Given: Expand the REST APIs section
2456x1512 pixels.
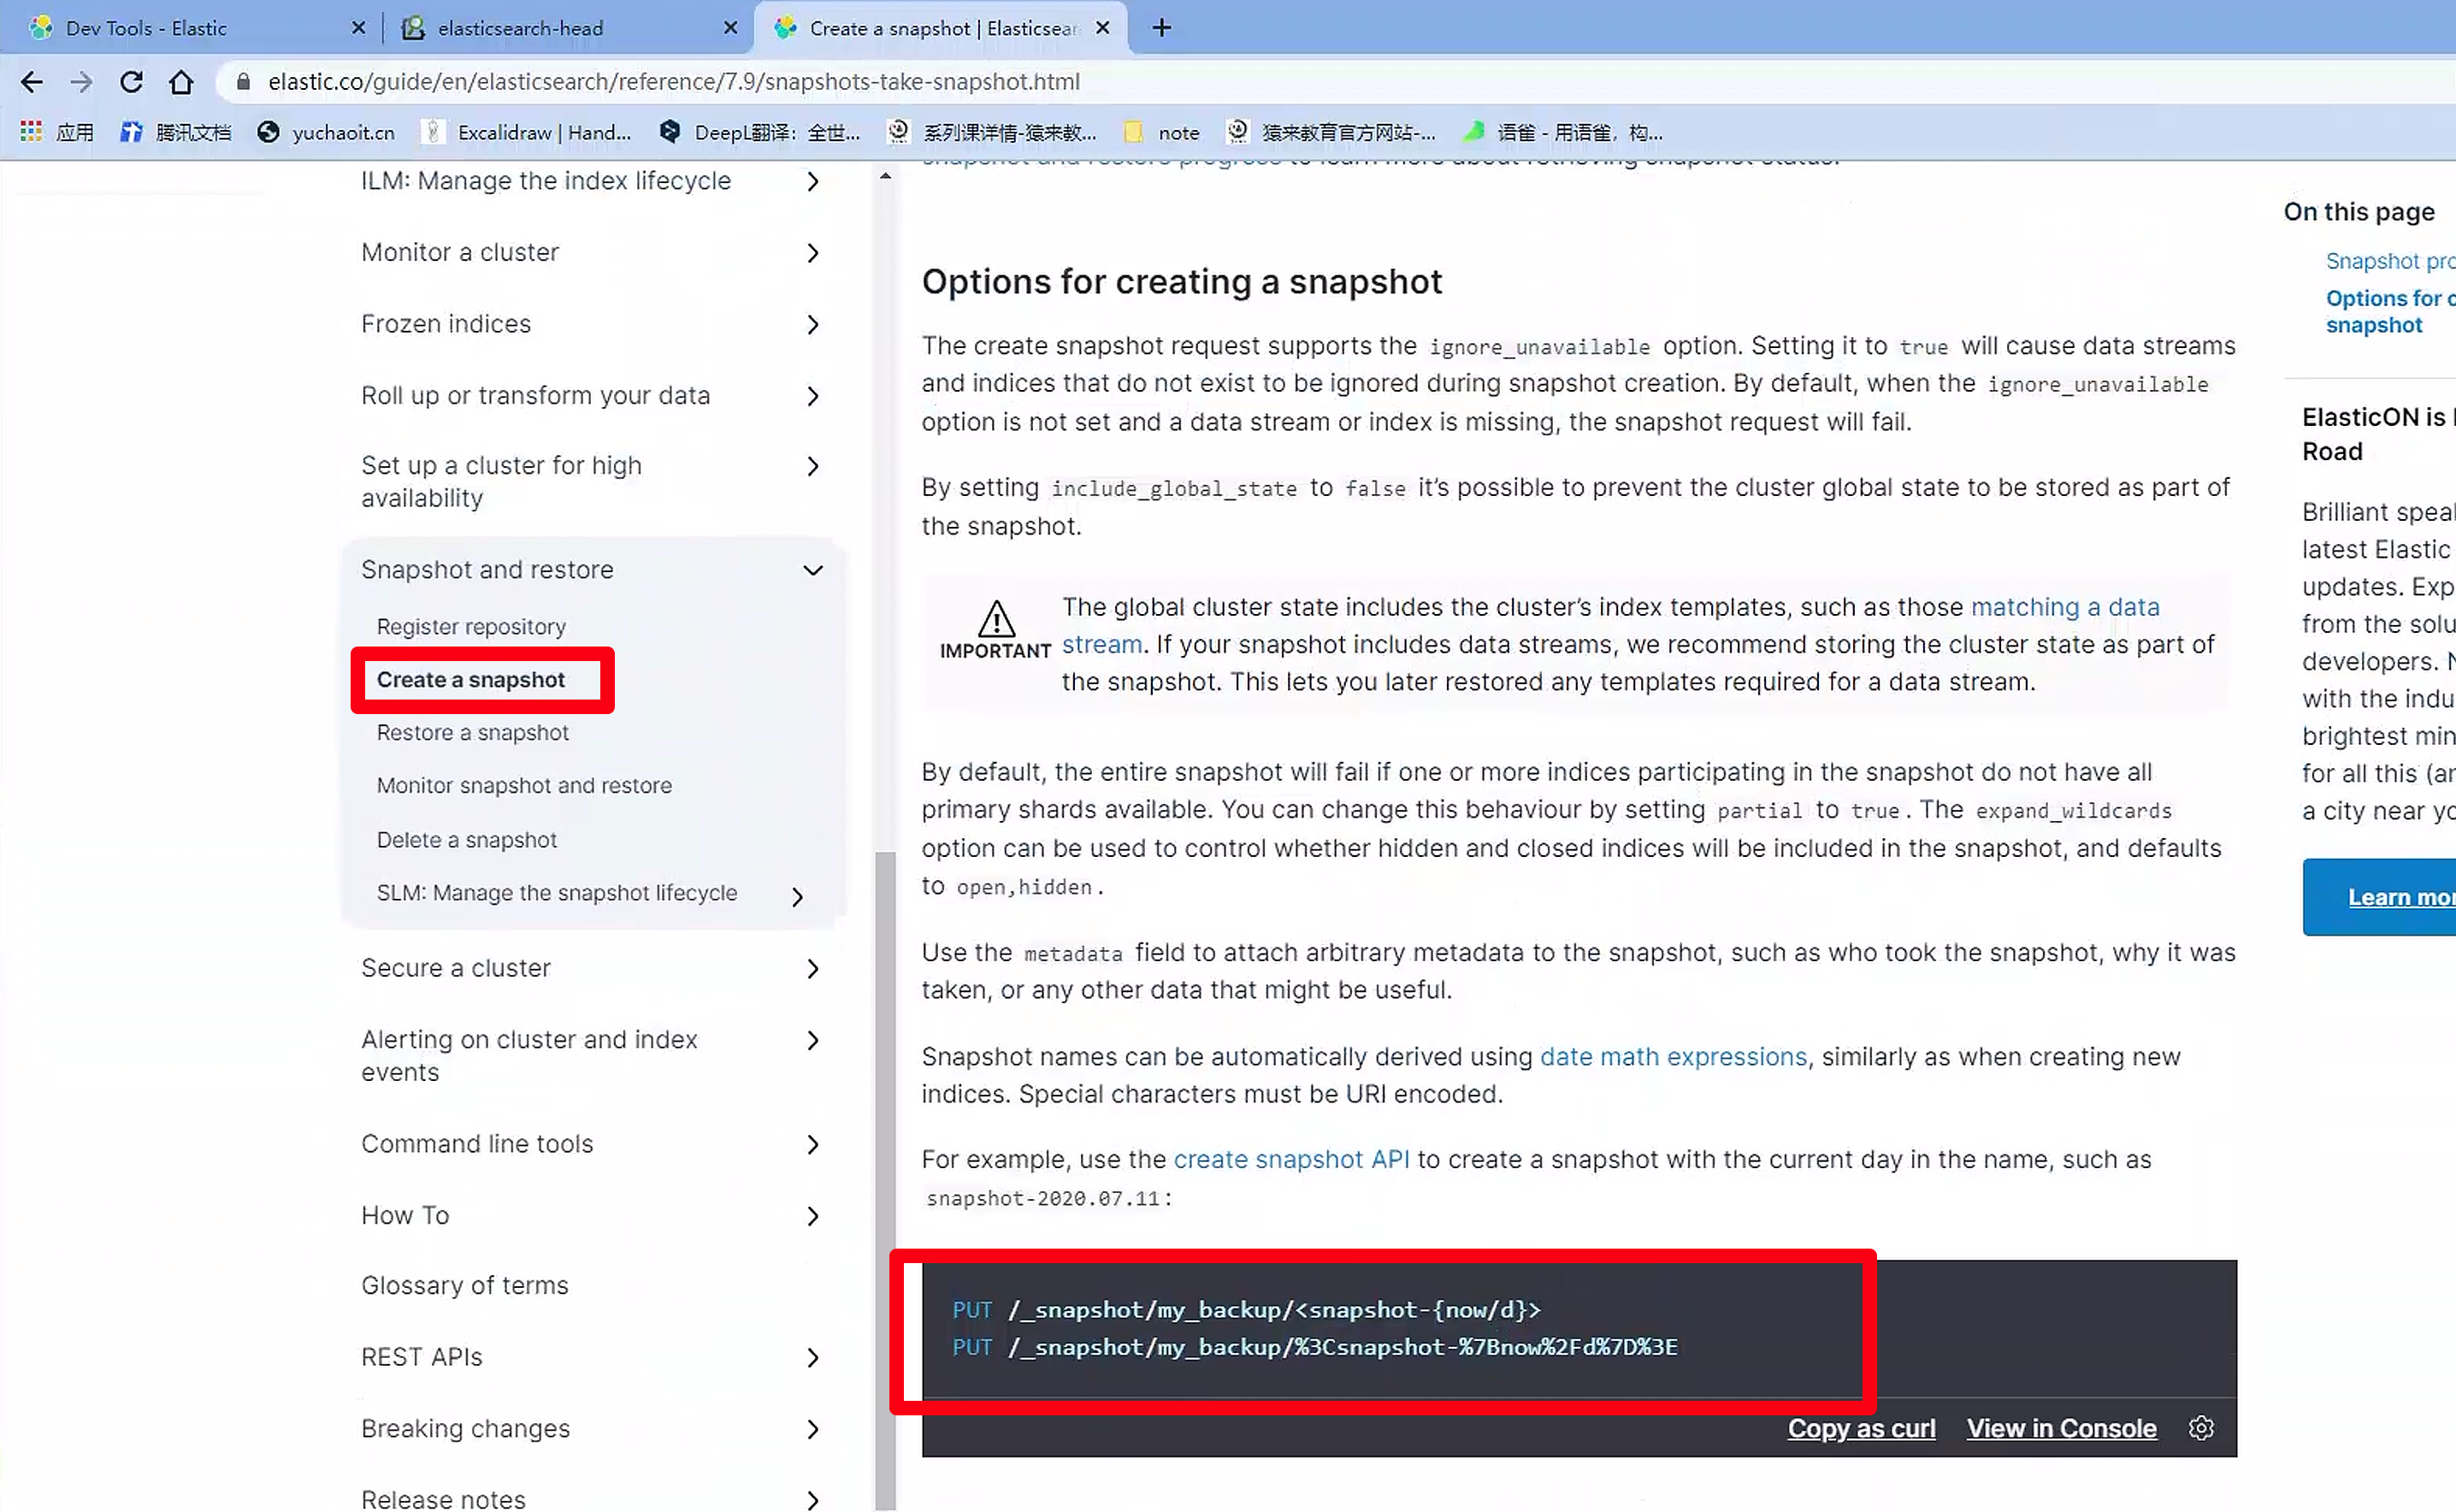Looking at the screenshot, I should coord(813,1358).
